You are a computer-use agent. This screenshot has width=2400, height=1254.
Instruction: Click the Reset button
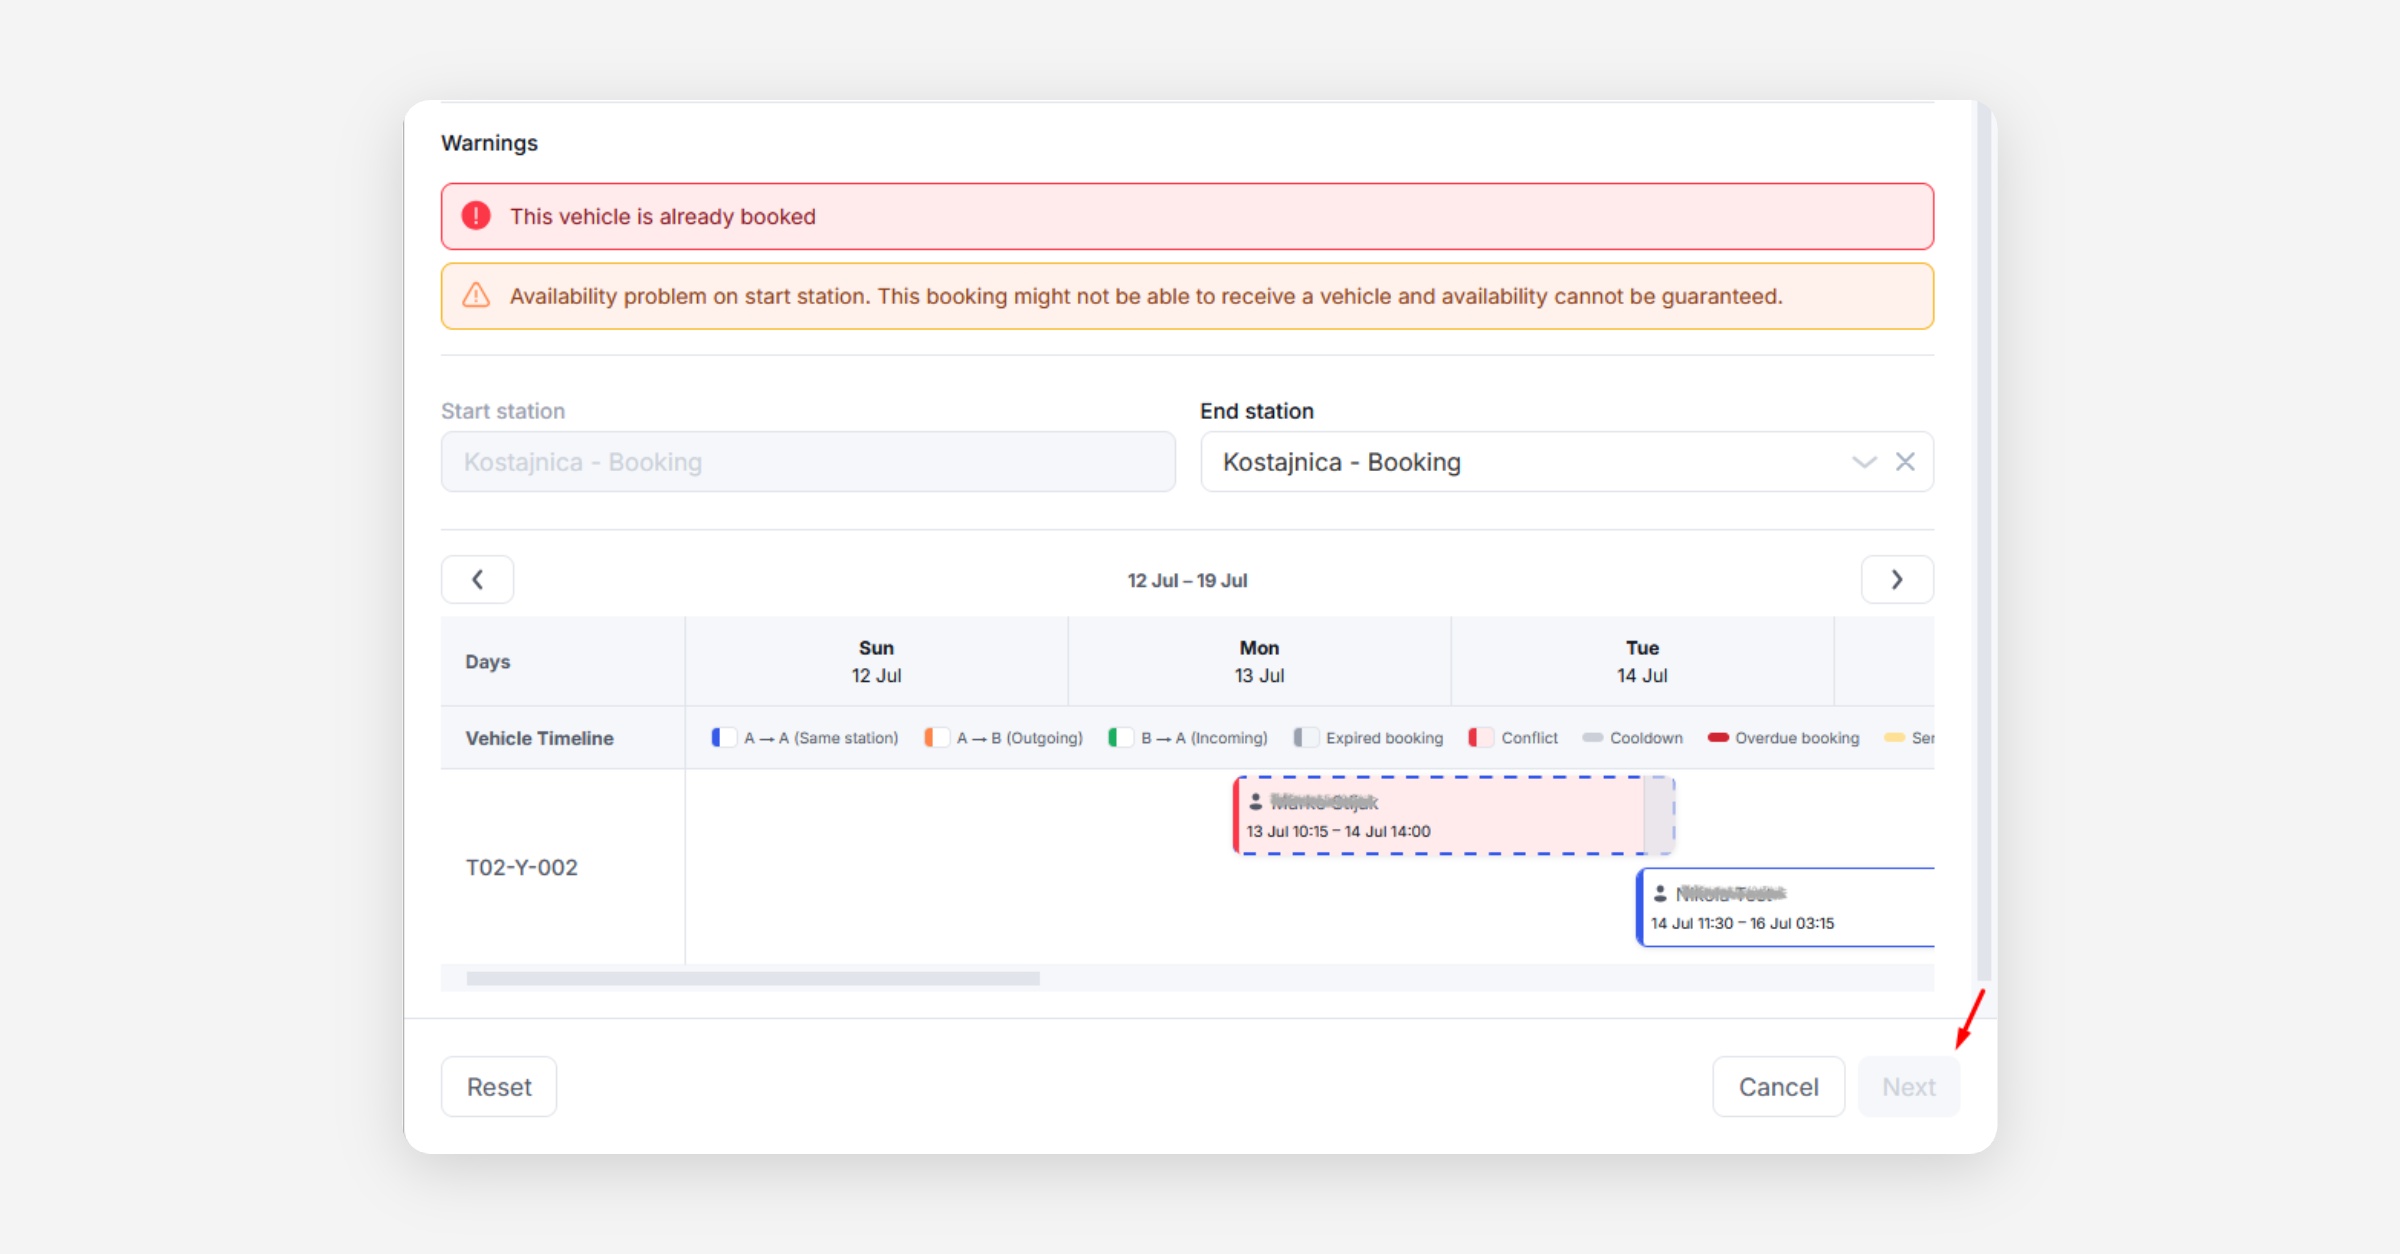point(499,1087)
